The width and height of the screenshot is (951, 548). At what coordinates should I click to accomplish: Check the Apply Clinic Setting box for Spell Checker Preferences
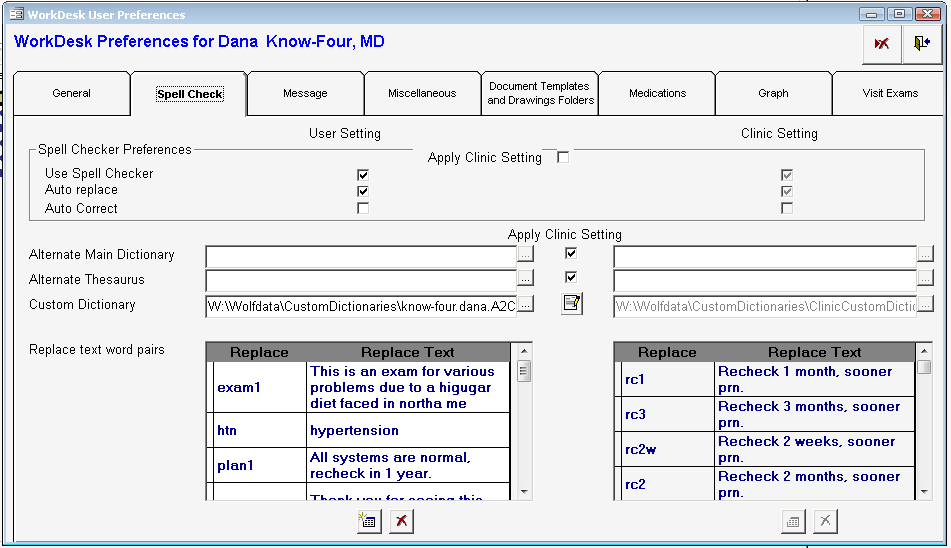point(563,157)
